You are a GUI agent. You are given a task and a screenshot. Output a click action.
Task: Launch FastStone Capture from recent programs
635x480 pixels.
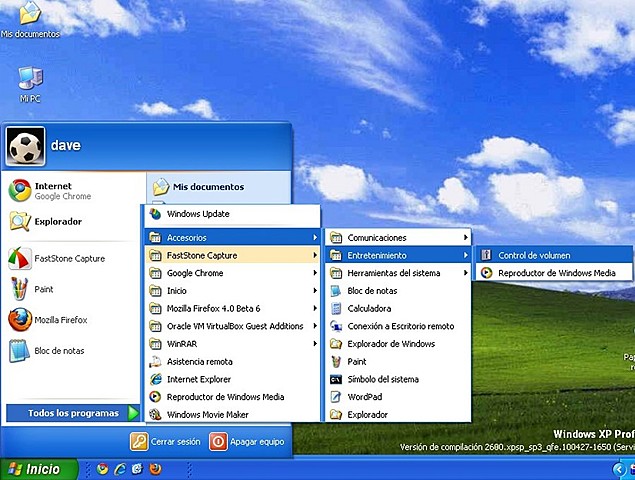(x=57, y=258)
